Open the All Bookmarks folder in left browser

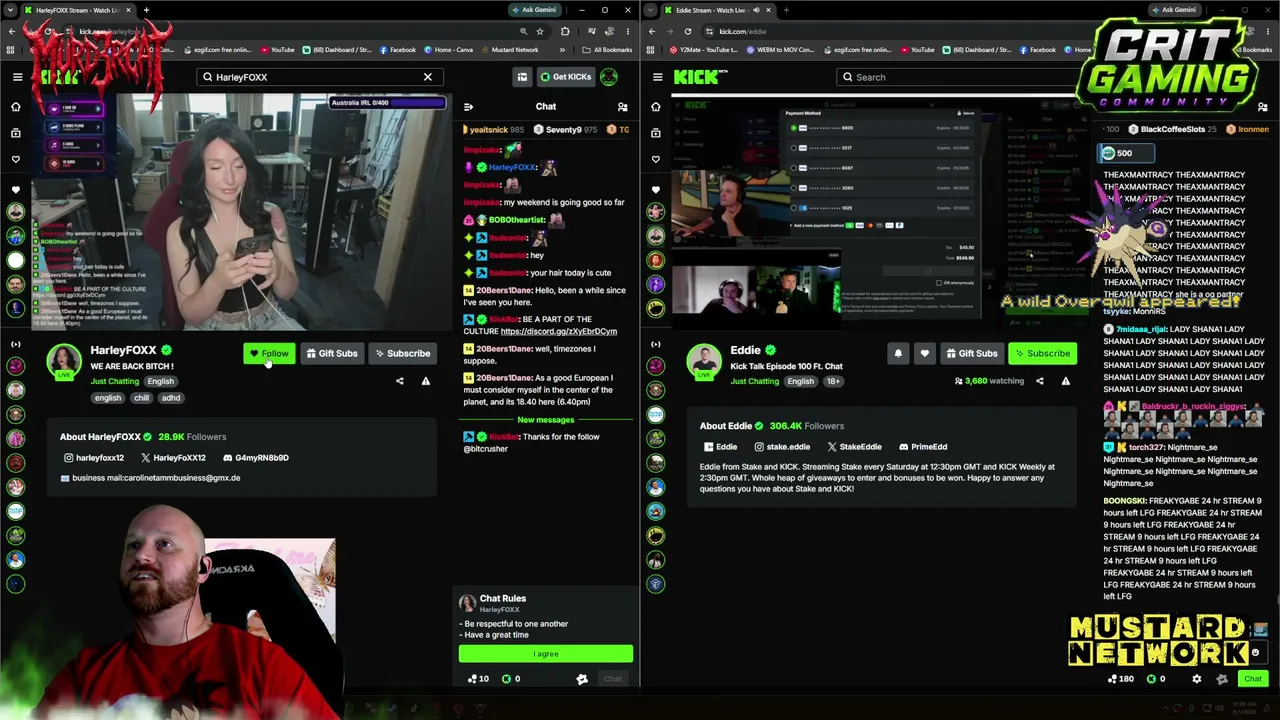tap(608, 50)
